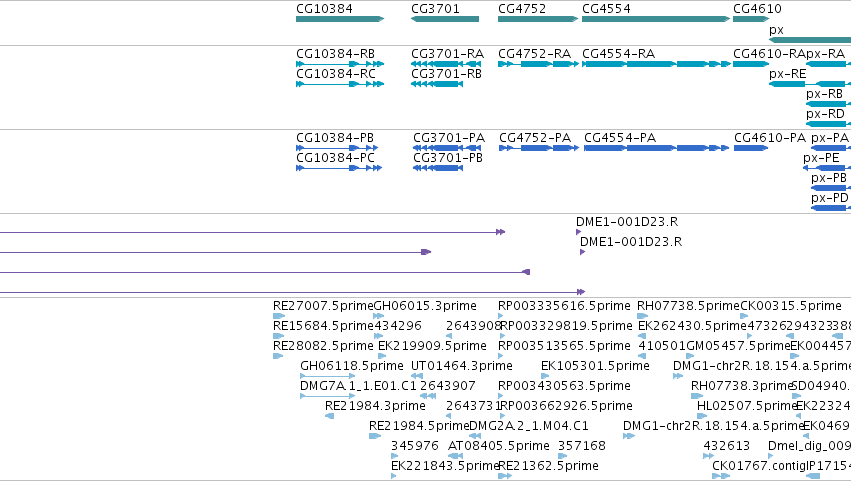Screen dimensions: 851x481
Task: Select the CG4752-RA transcript glyph
Action: coord(538,64)
